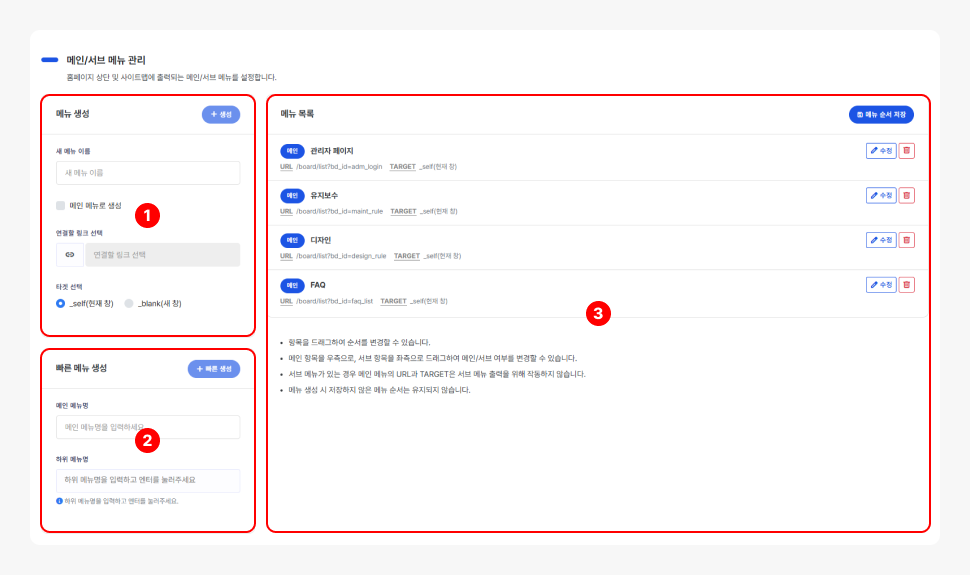
Task: Delete the 관리자 페이지 menu via trash icon
Action: (x=907, y=151)
